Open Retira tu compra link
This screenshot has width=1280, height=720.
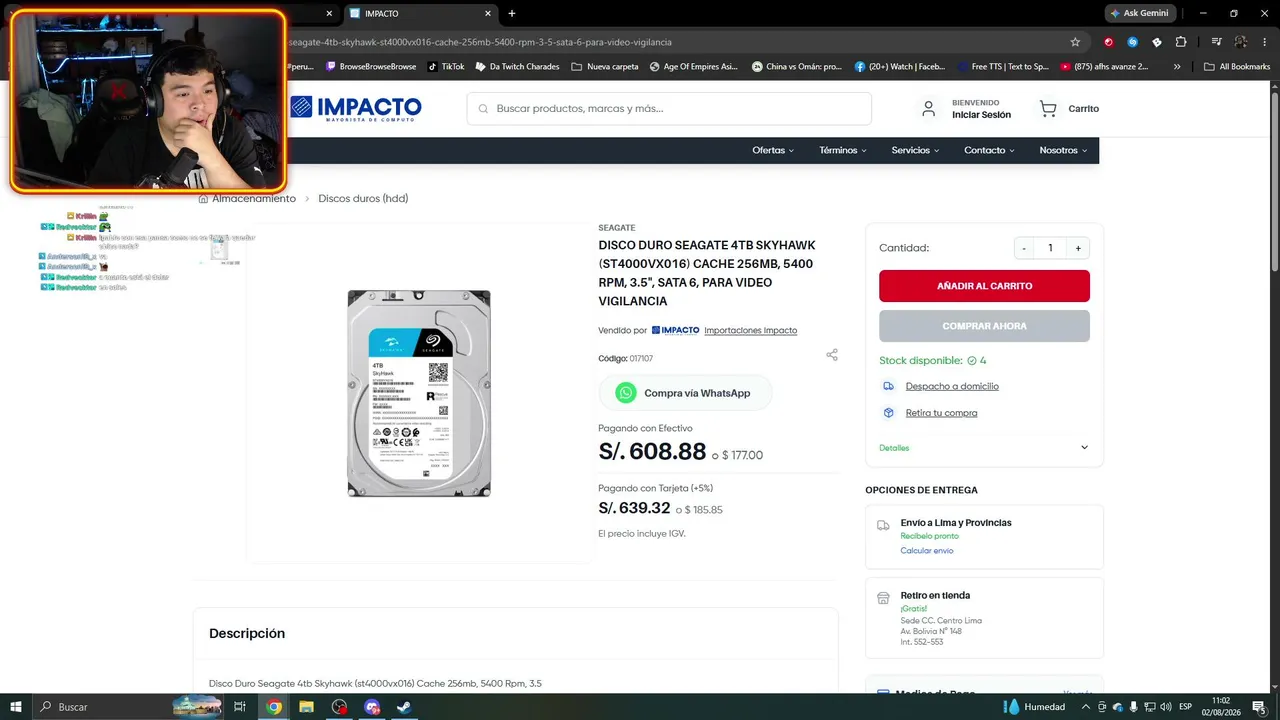point(941,413)
